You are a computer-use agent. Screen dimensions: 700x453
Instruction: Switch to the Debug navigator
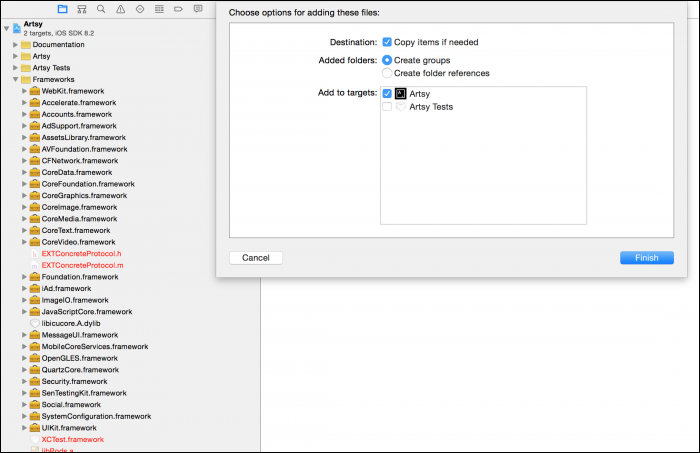coord(158,9)
